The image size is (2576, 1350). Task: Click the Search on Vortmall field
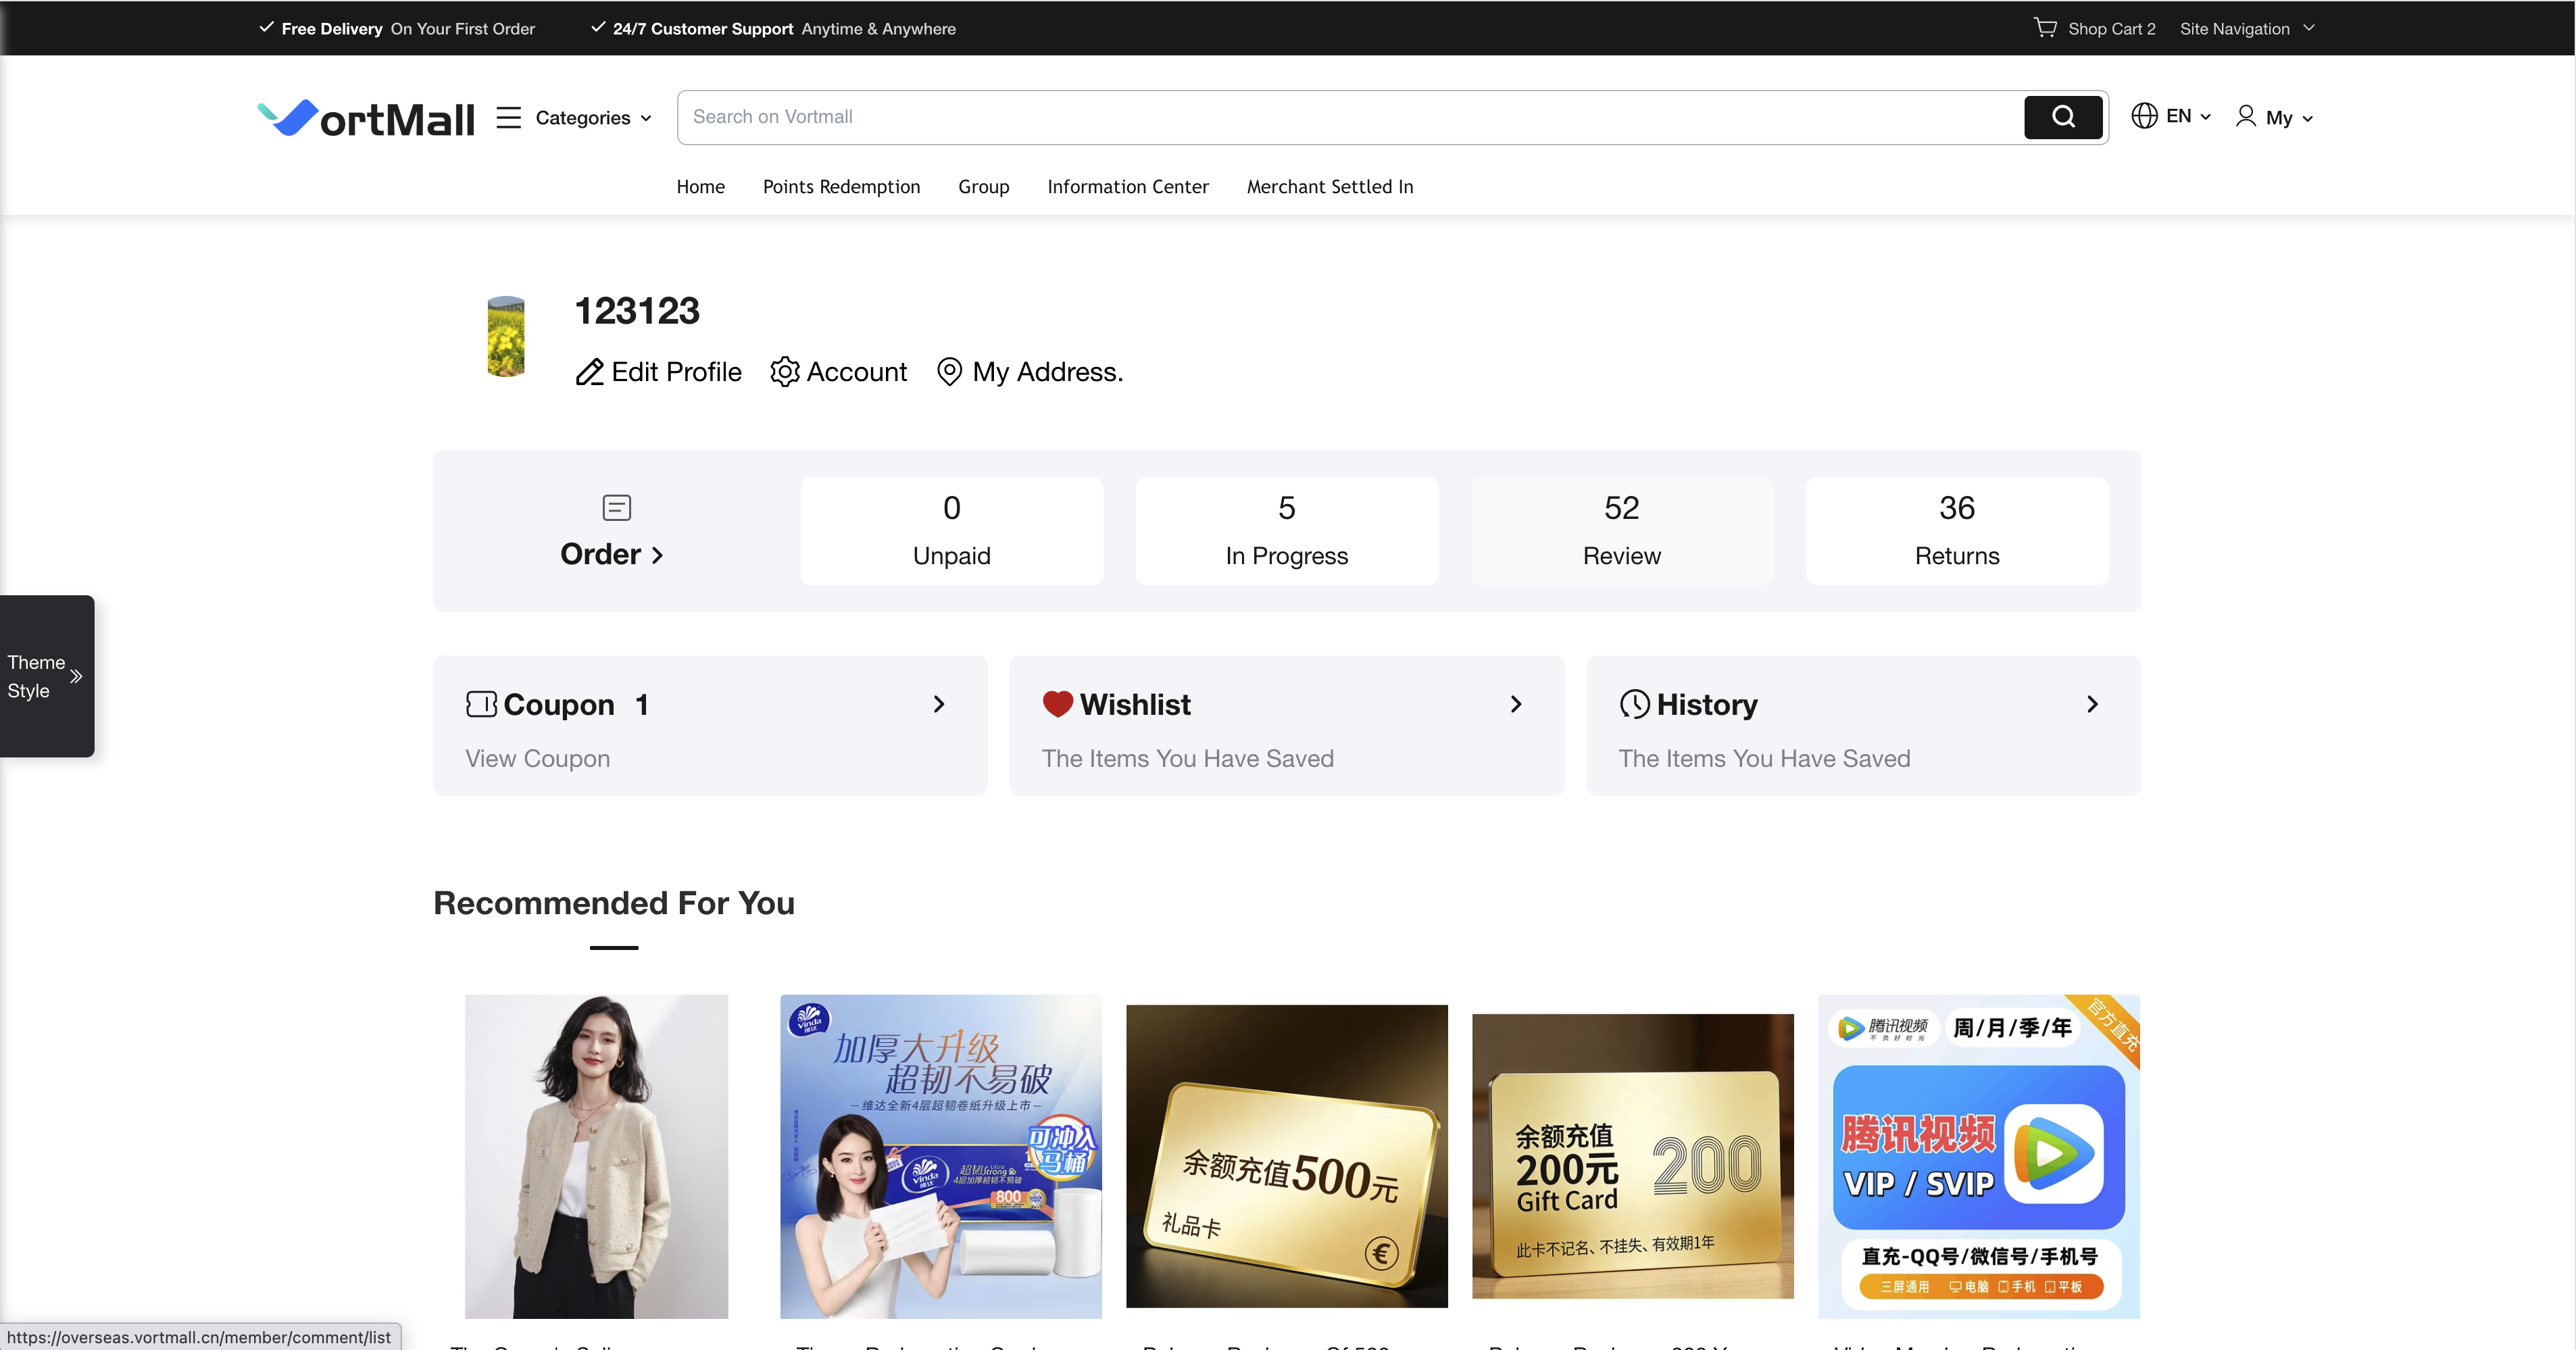click(1350, 117)
